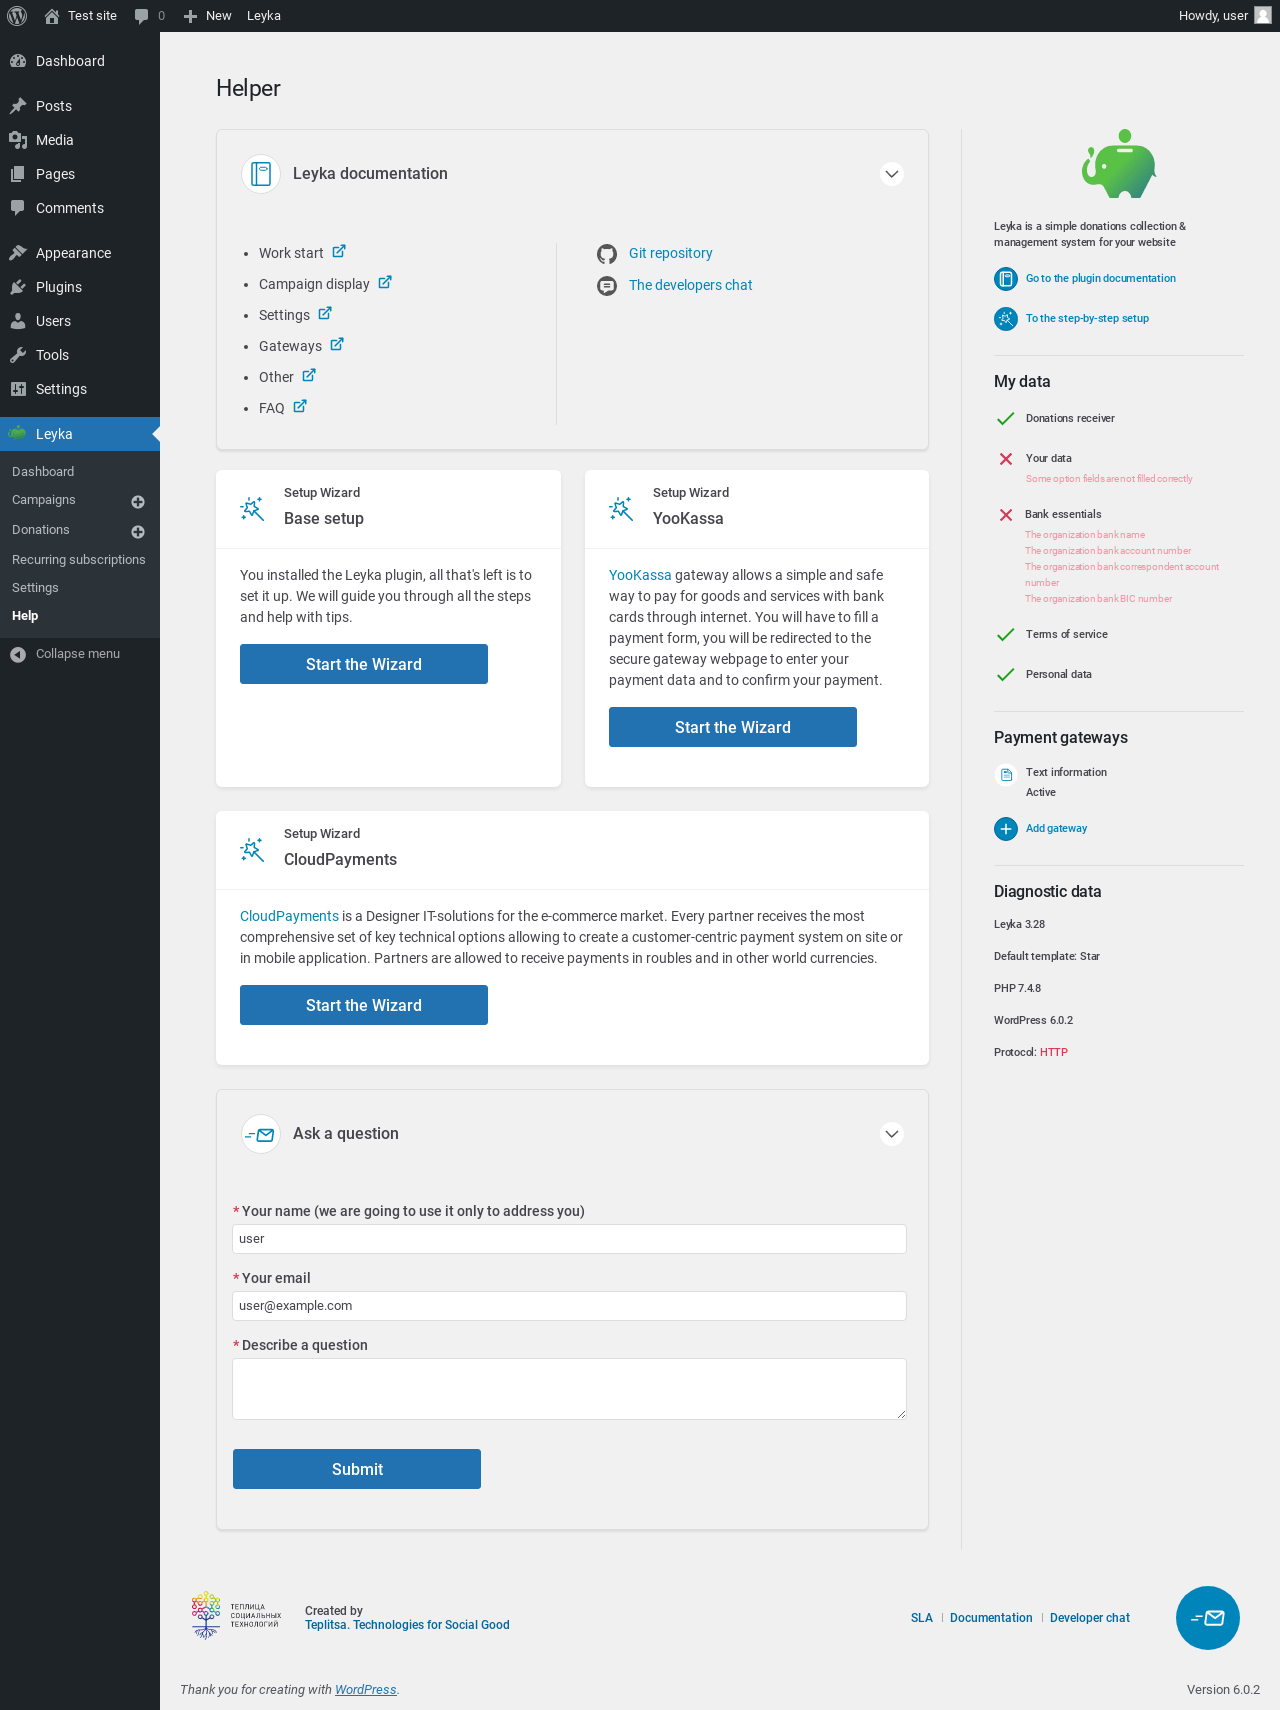The image size is (1280, 1710).
Task: Open the Posts menu
Action: pos(80,106)
